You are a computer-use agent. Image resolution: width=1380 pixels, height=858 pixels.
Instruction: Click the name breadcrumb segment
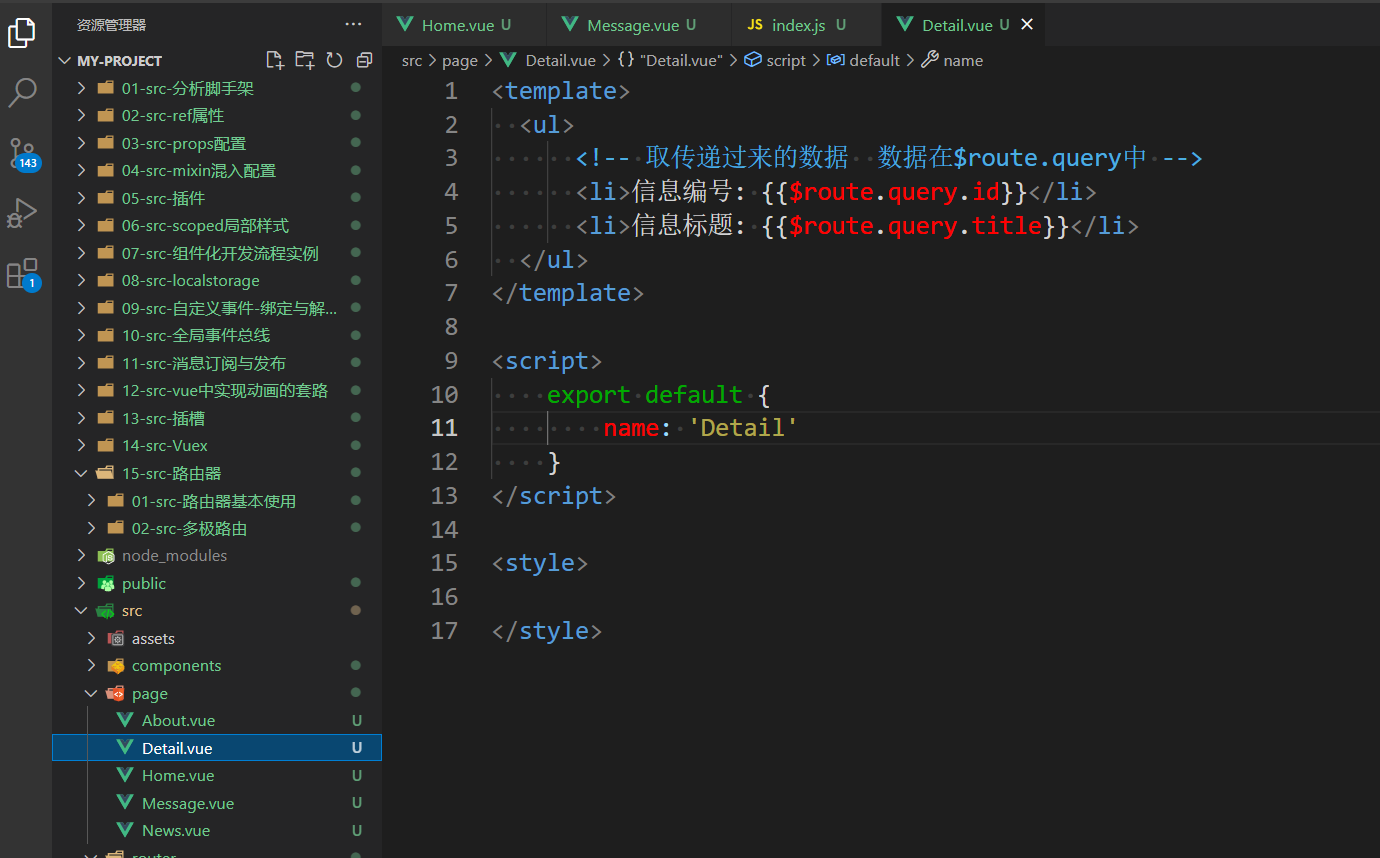(952, 60)
